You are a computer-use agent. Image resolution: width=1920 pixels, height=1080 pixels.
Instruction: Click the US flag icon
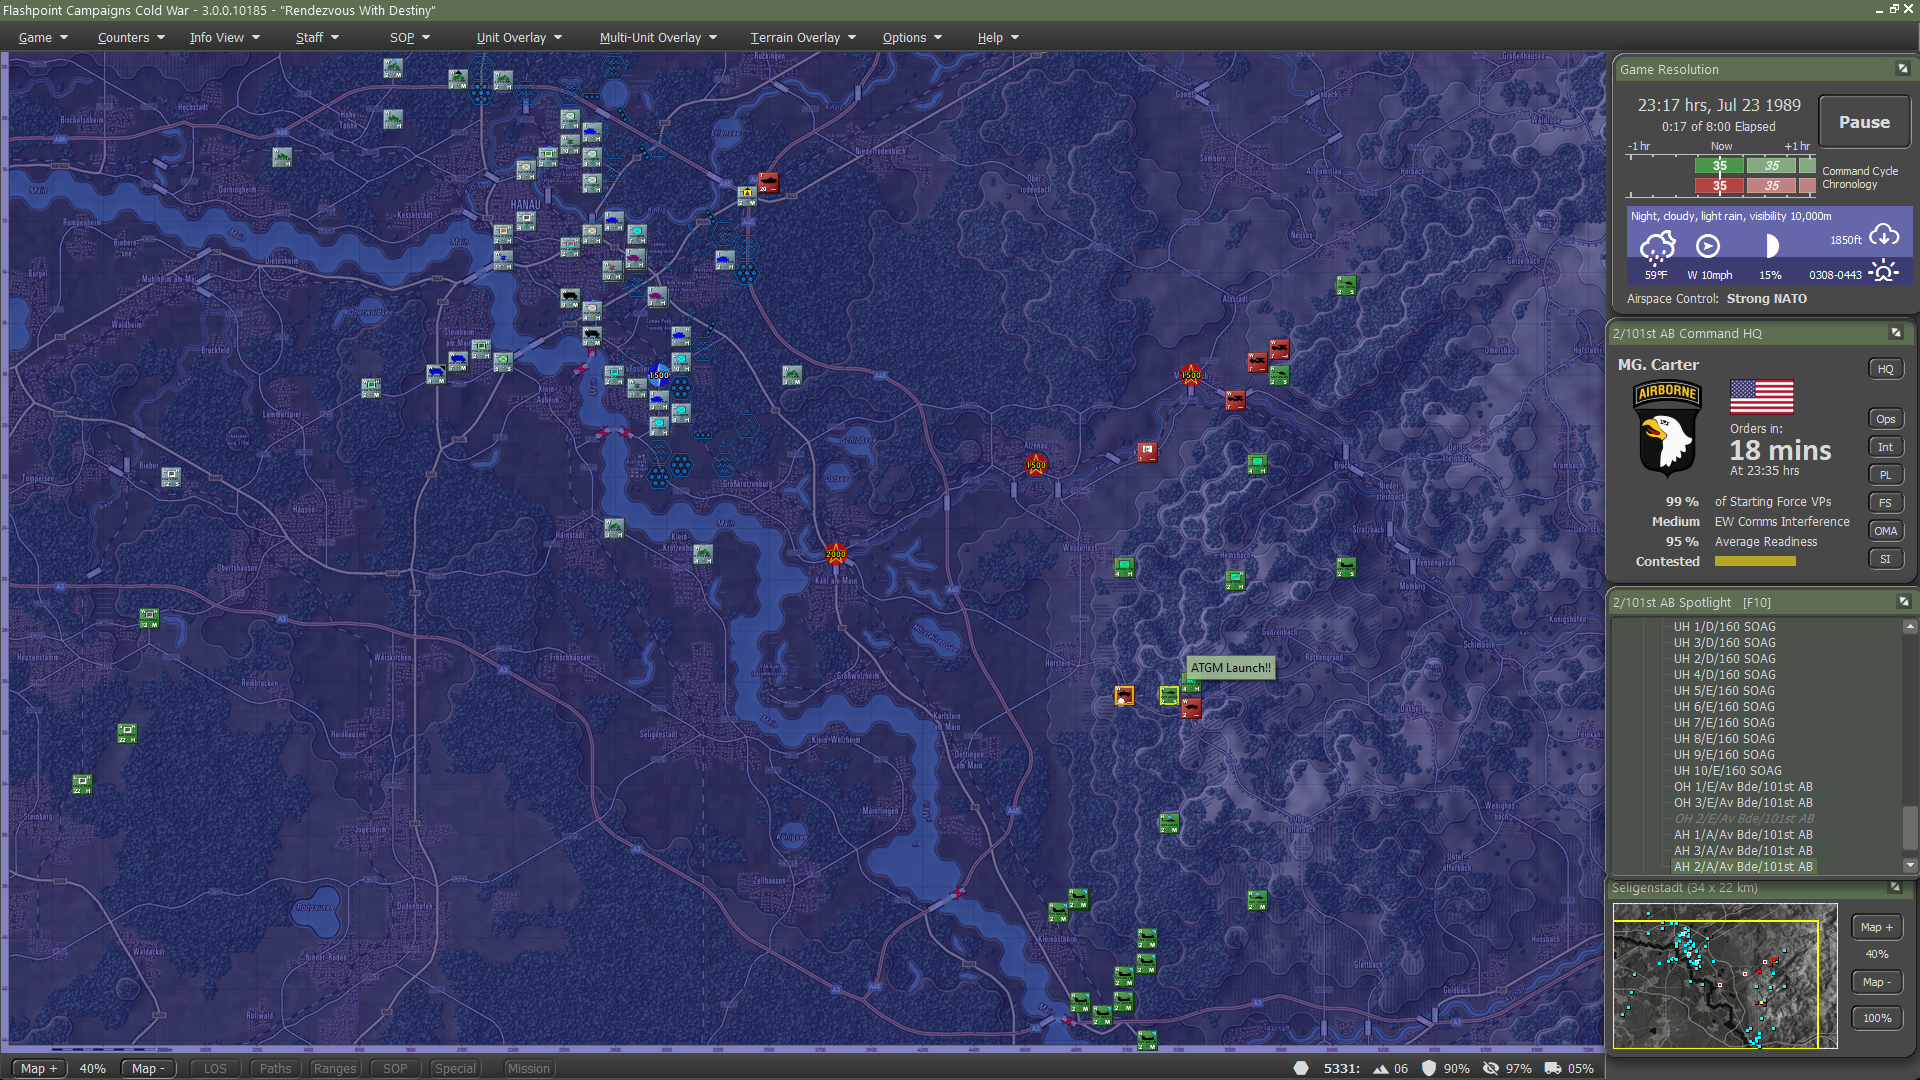tap(1761, 397)
